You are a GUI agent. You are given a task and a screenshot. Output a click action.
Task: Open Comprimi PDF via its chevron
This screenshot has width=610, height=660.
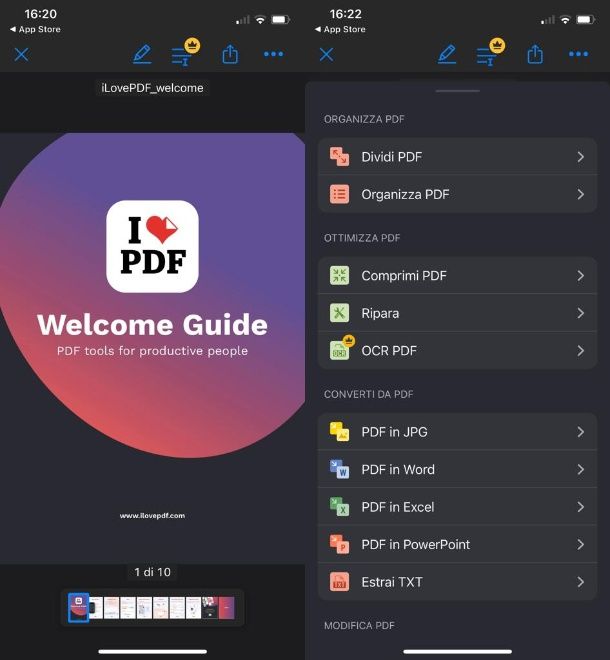[581, 276]
